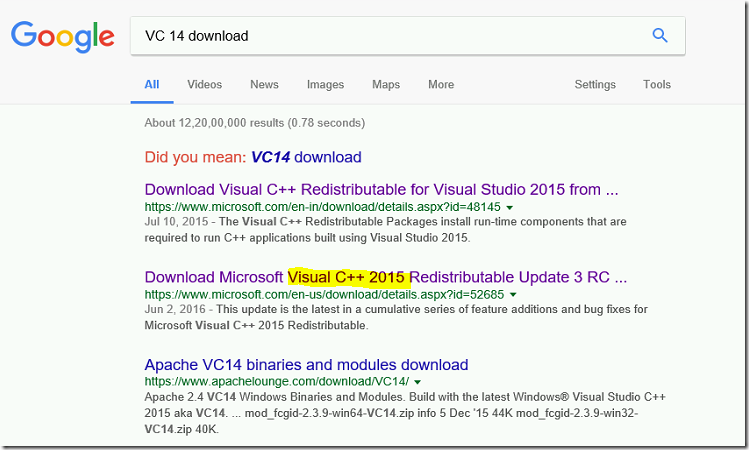Viewport: 749px width, 450px height.
Task: Open the More menu
Action: tap(441, 85)
